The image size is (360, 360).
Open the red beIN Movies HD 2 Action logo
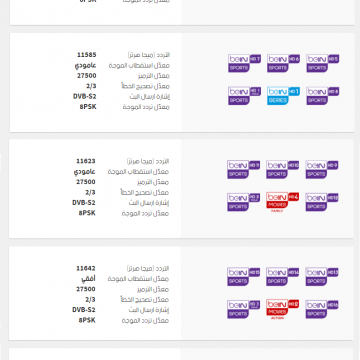[x=282, y=310]
